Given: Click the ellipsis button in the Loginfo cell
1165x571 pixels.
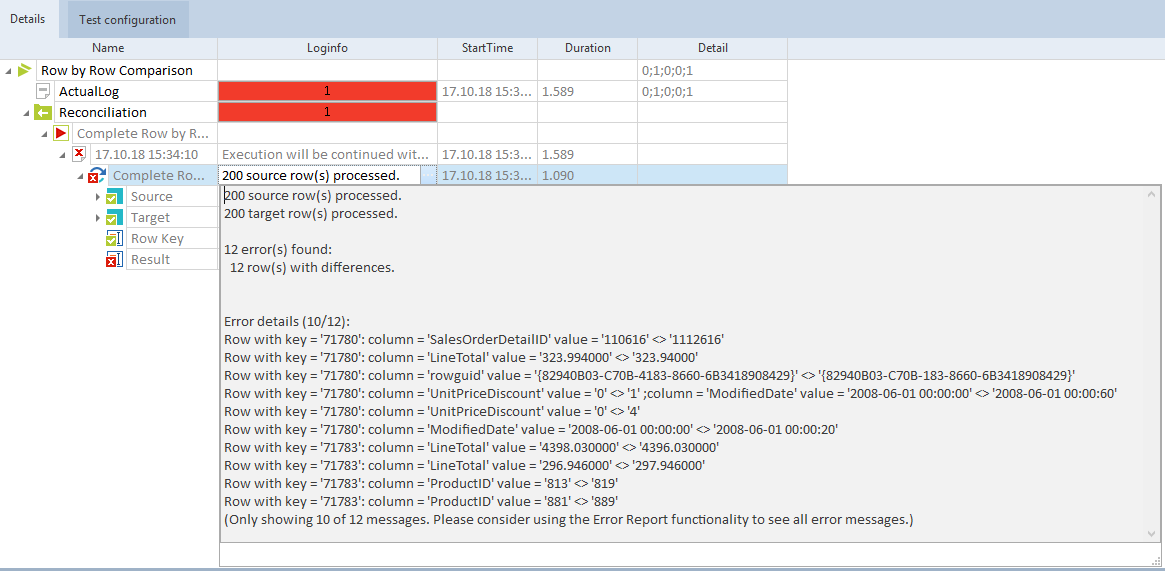Looking at the screenshot, I should (x=428, y=176).
